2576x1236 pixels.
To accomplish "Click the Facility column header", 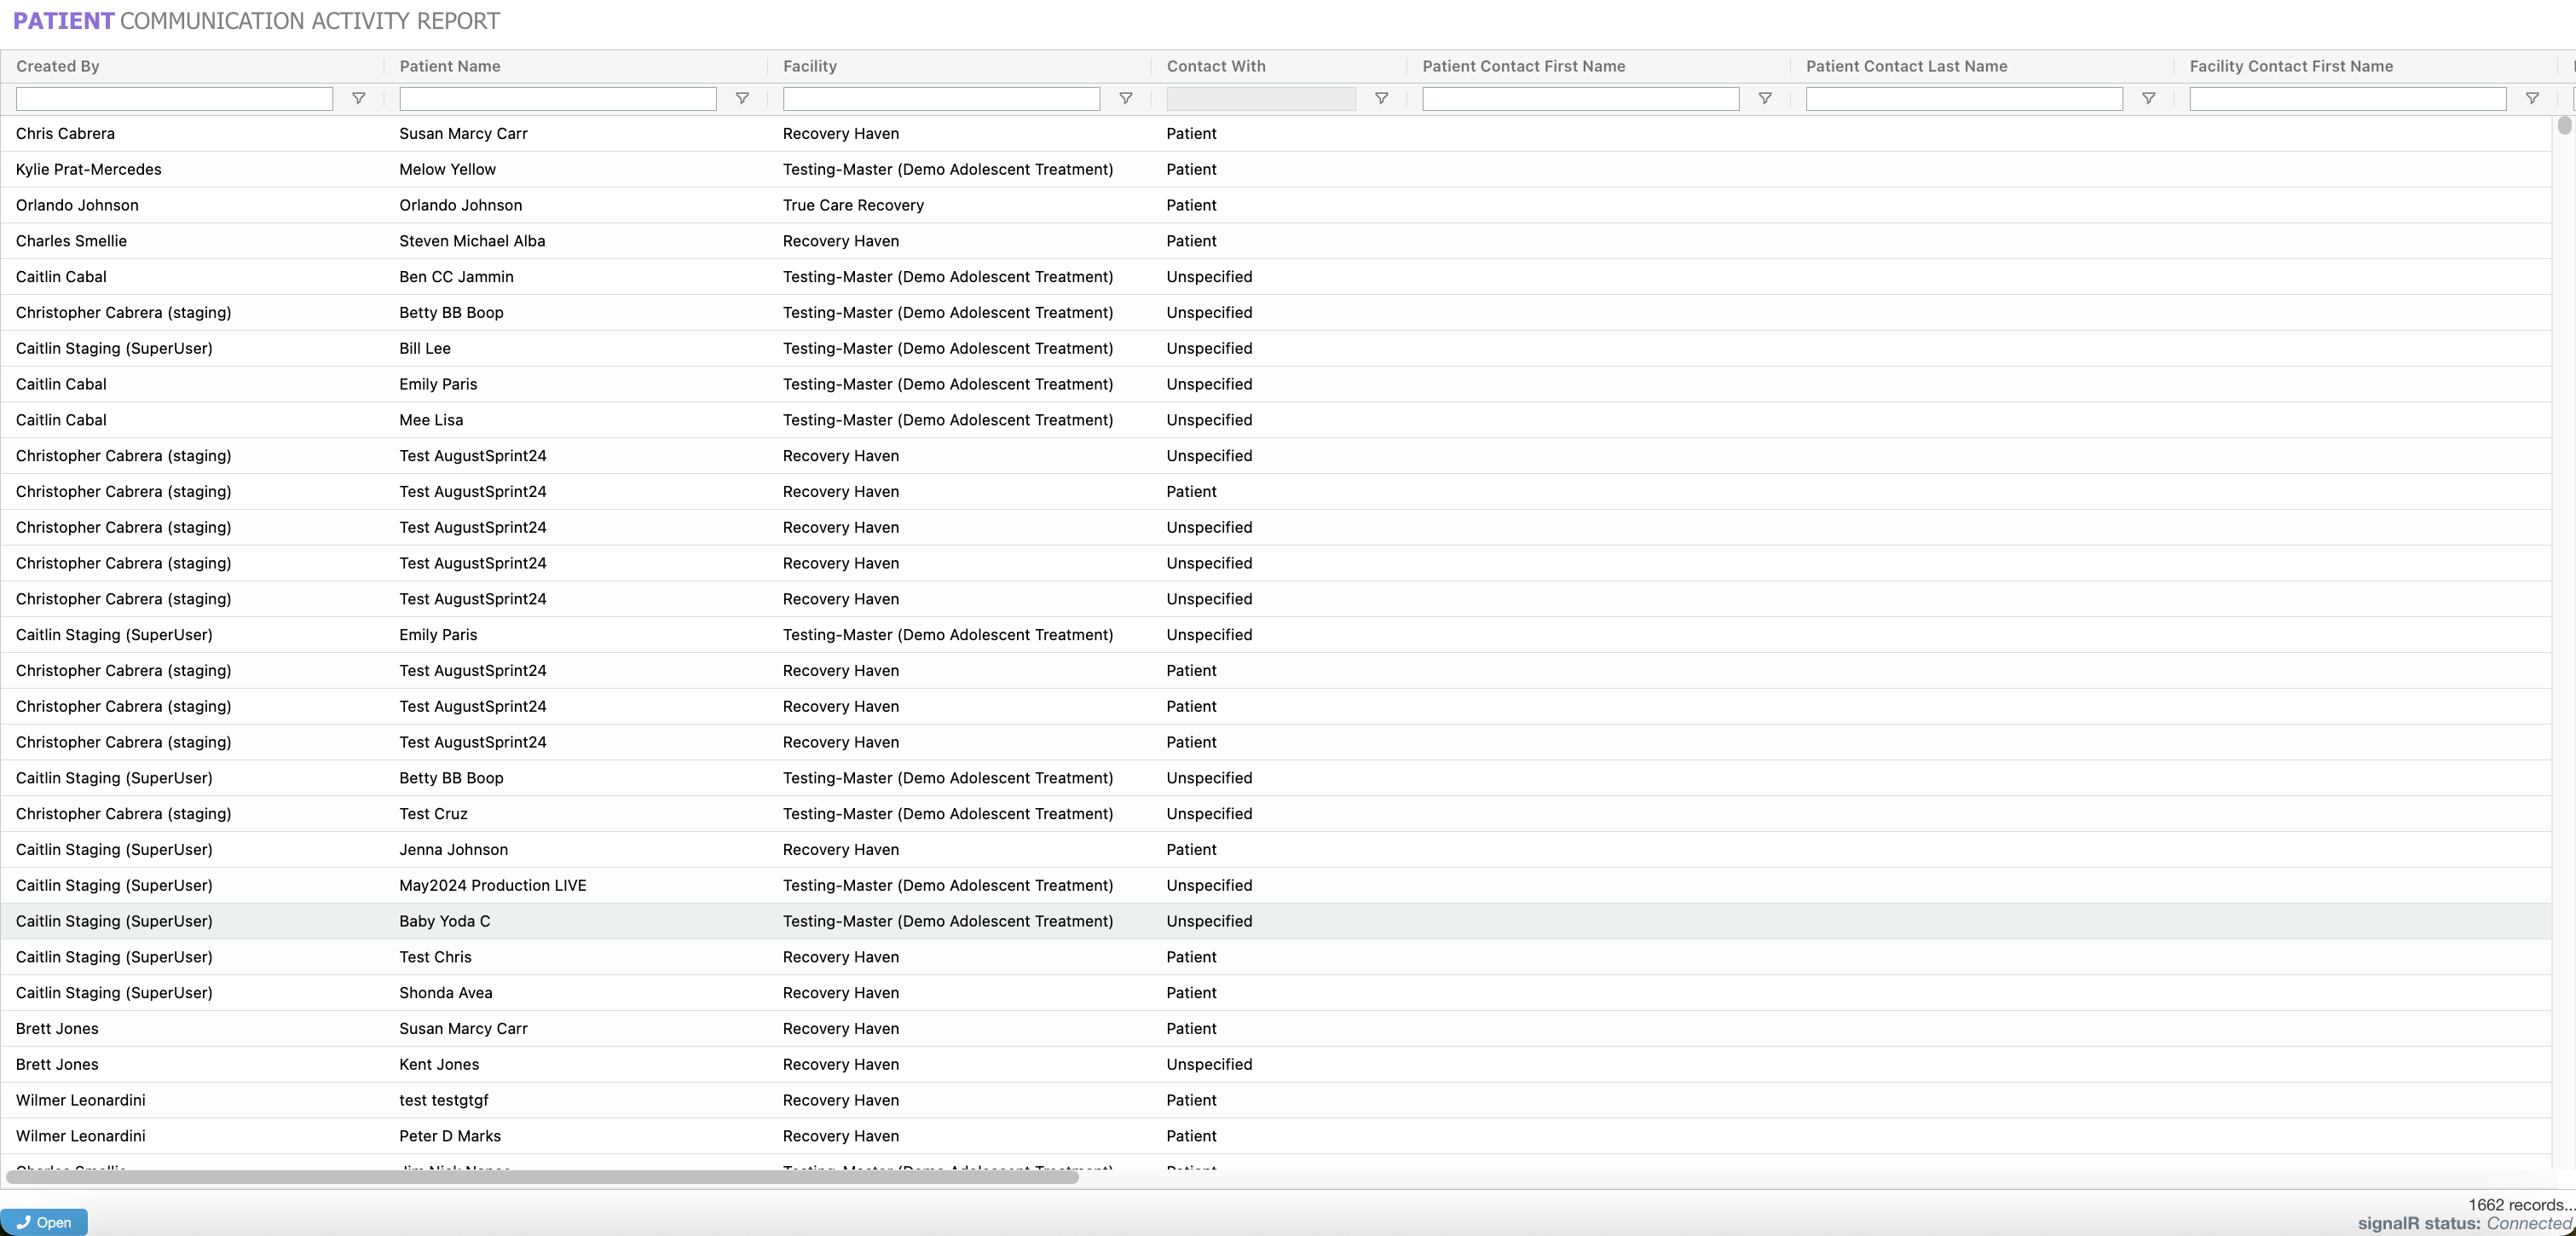I will coord(809,66).
